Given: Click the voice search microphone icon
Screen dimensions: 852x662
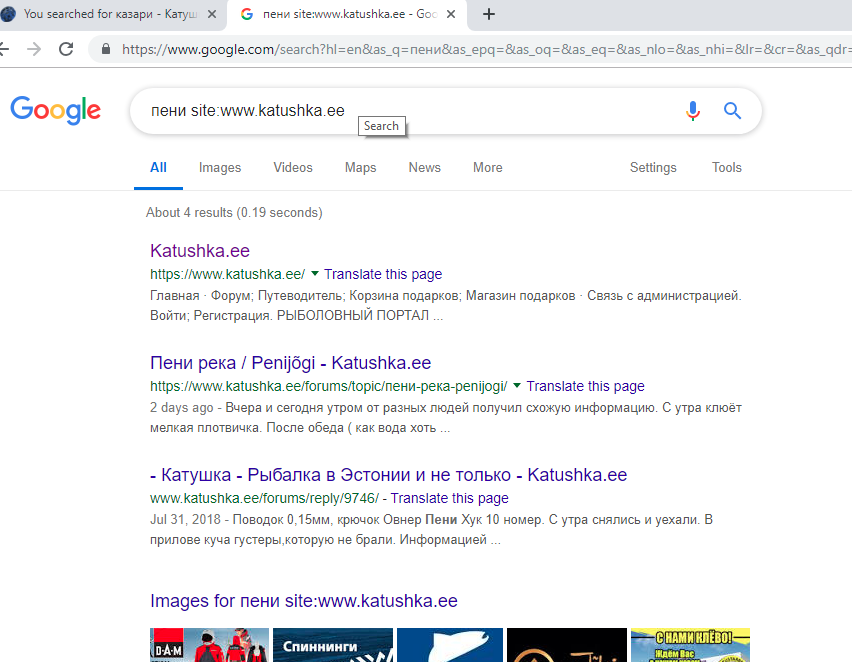Looking at the screenshot, I should click(693, 111).
